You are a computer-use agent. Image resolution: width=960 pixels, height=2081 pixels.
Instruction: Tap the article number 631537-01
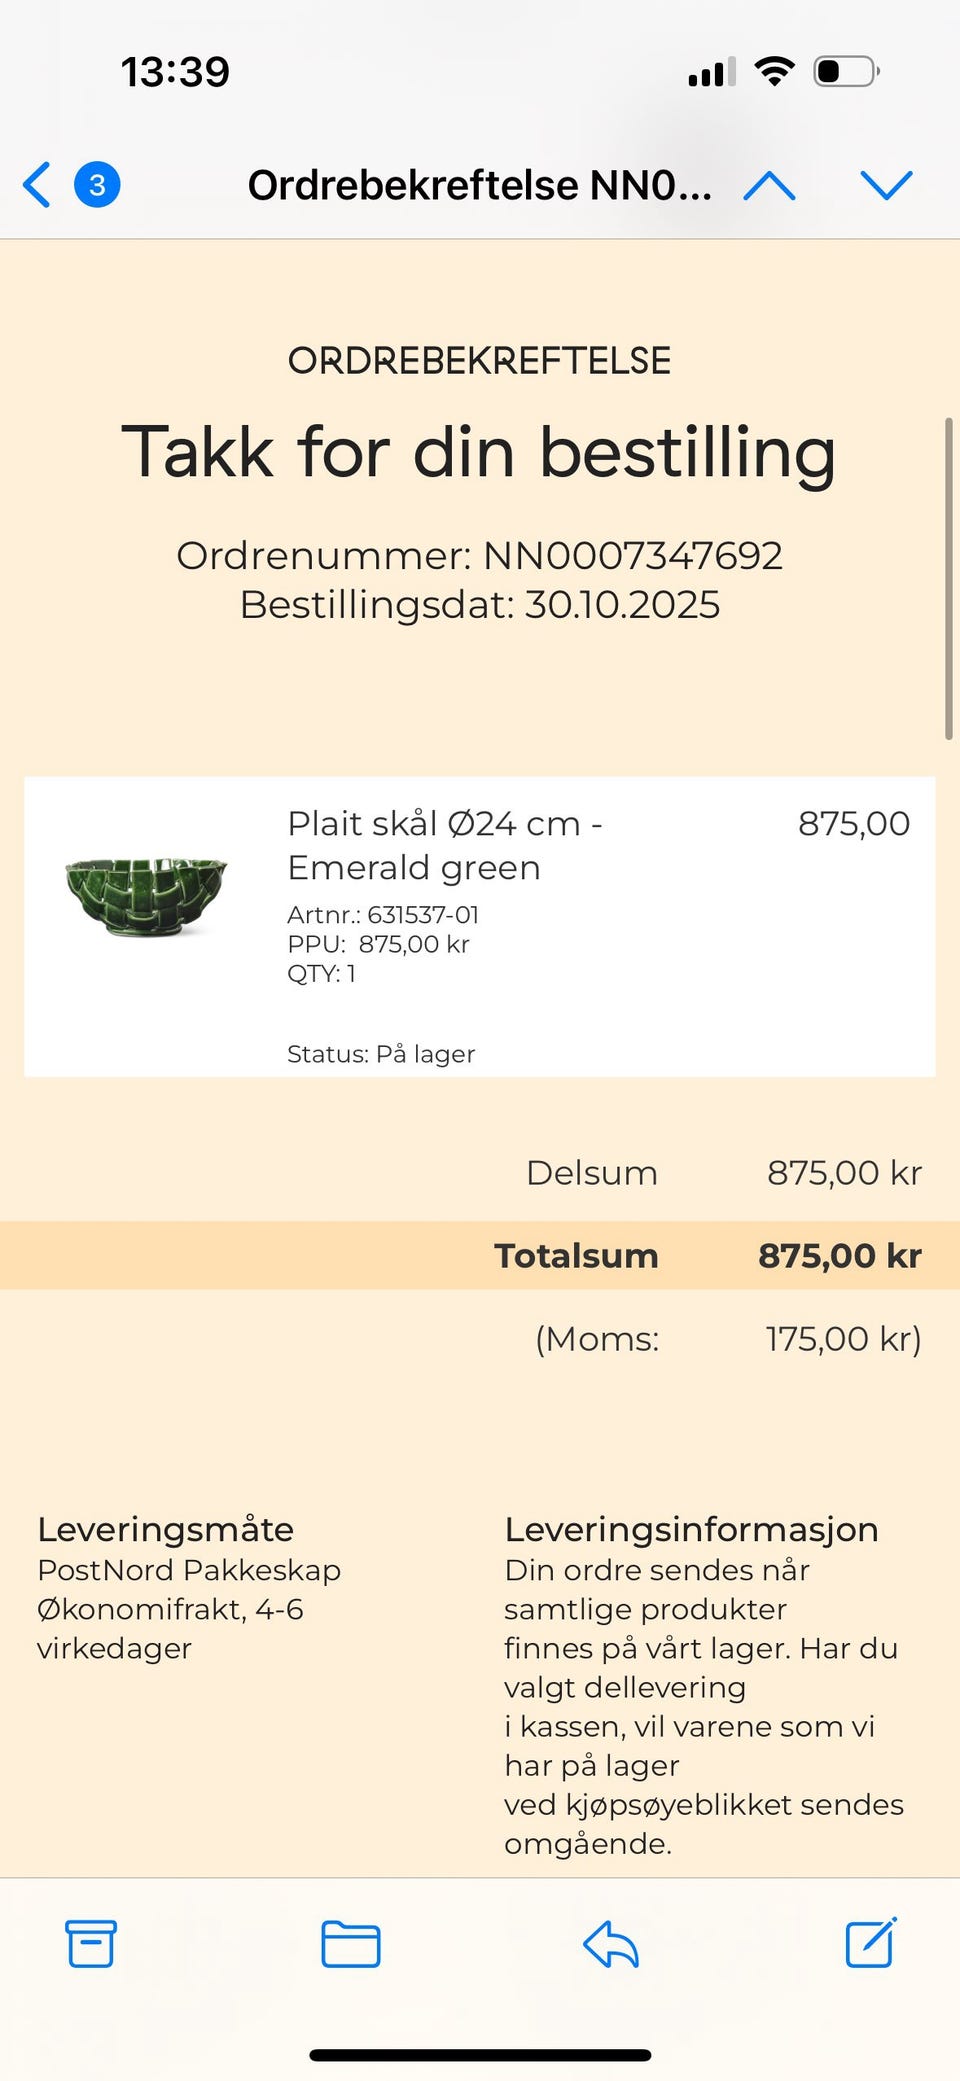point(423,914)
